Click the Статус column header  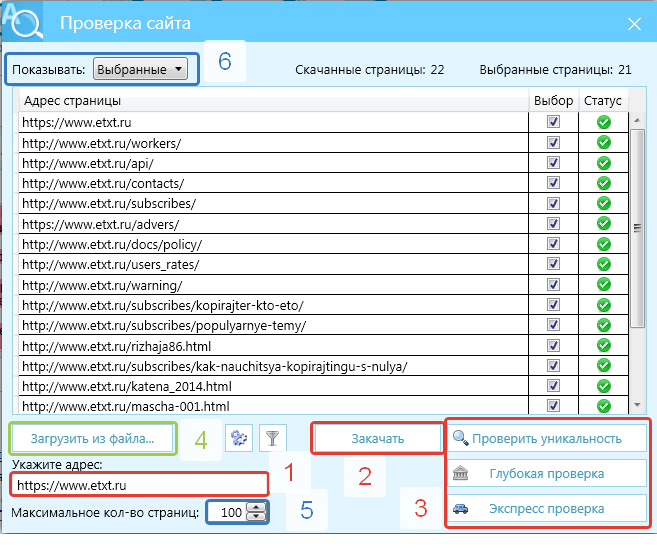603,101
